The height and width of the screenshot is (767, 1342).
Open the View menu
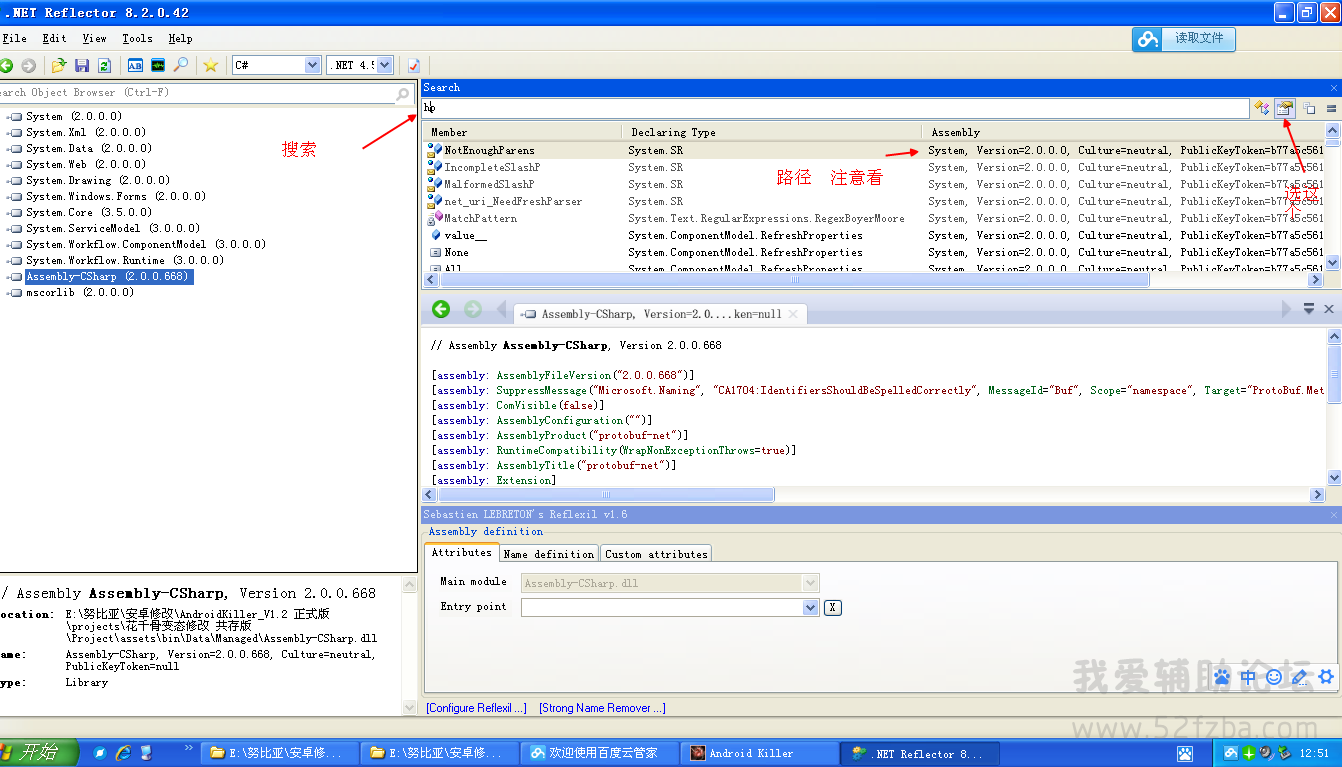coord(94,39)
